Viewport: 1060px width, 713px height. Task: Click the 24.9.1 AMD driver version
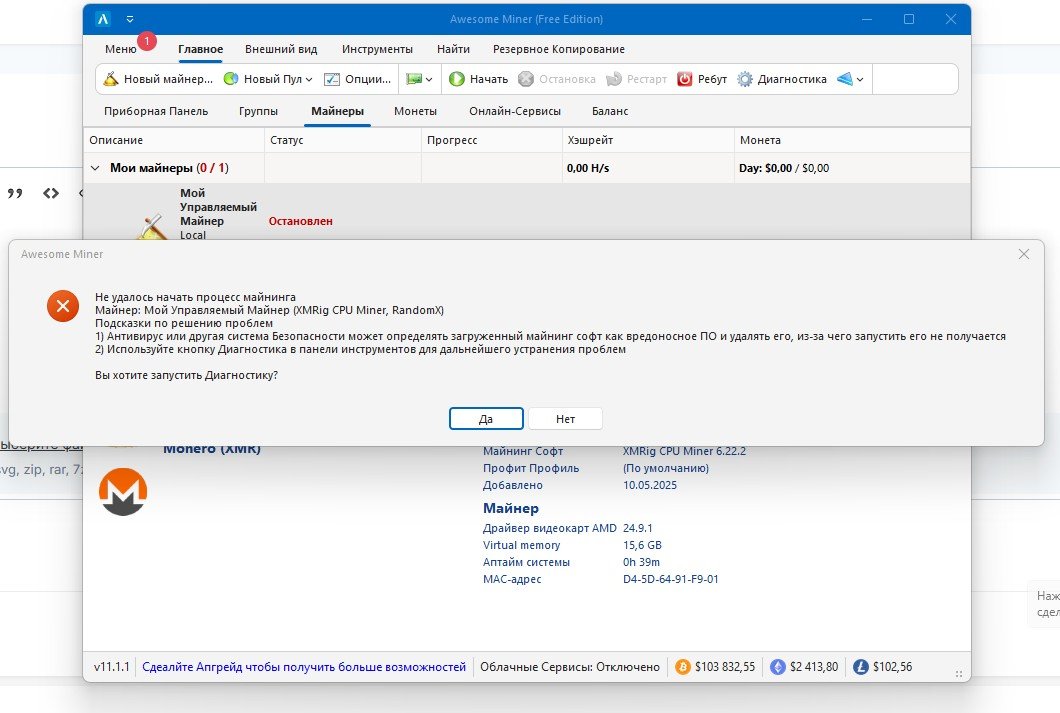pos(637,528)
